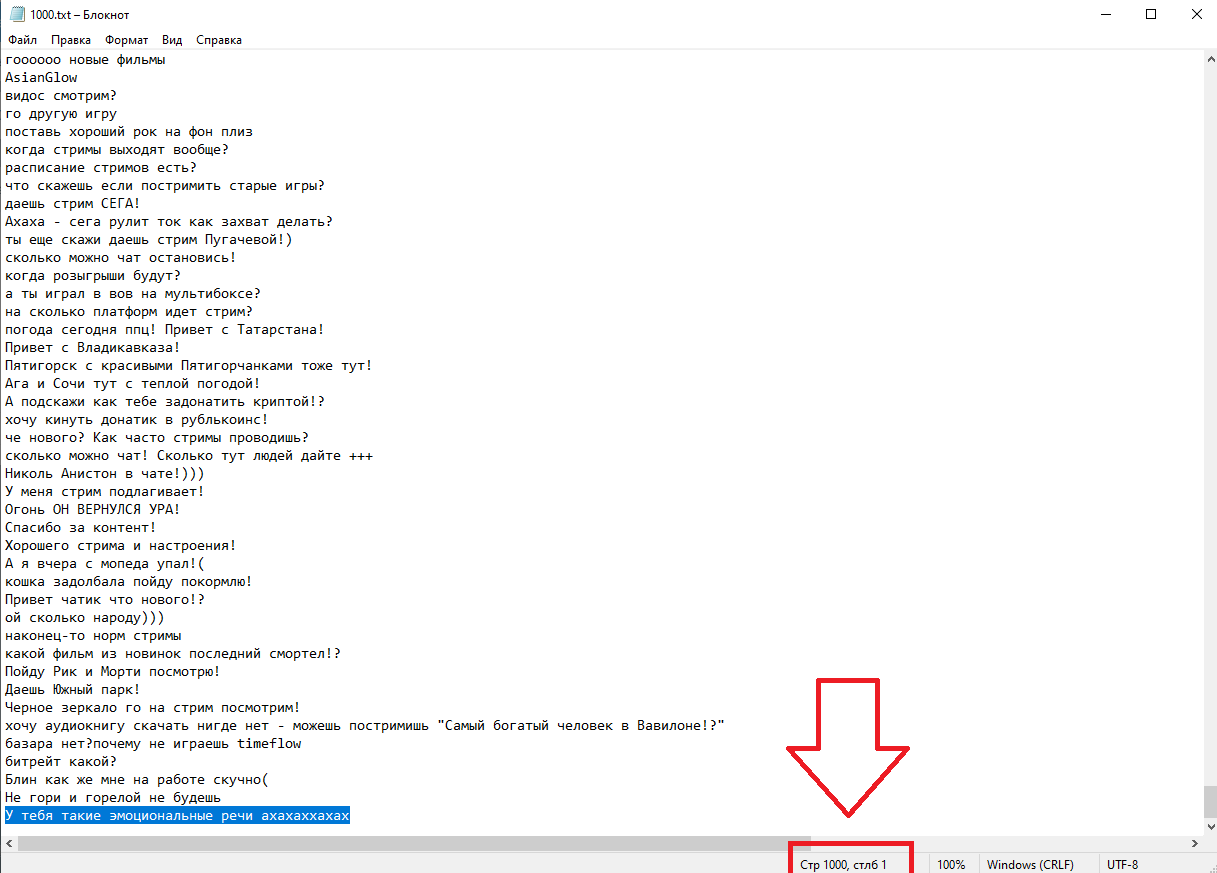Click line 'Даешь Южный парк!'
The width and height of the screenshot is (1217, 873).
pyautogui.click(x=73, y=689)
